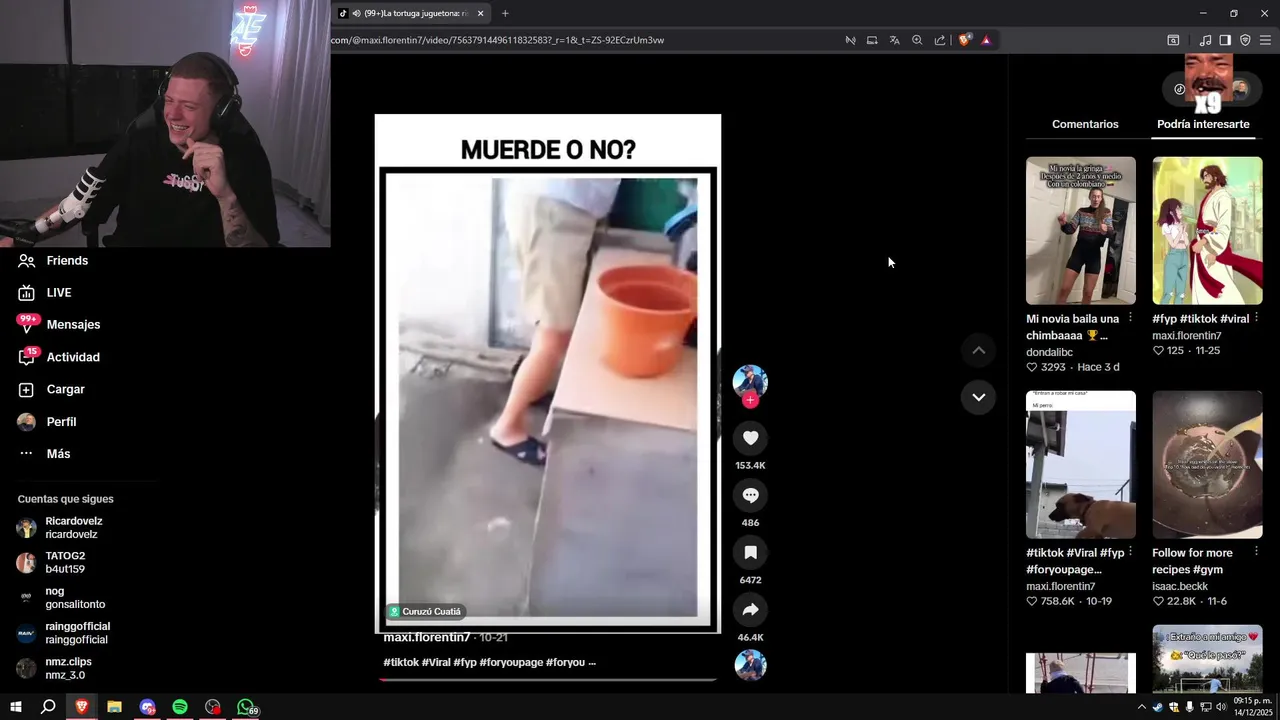Open Brave Shields lion icon in address bar
Screen dimensions: 1280x720
(x=964, y=40)
